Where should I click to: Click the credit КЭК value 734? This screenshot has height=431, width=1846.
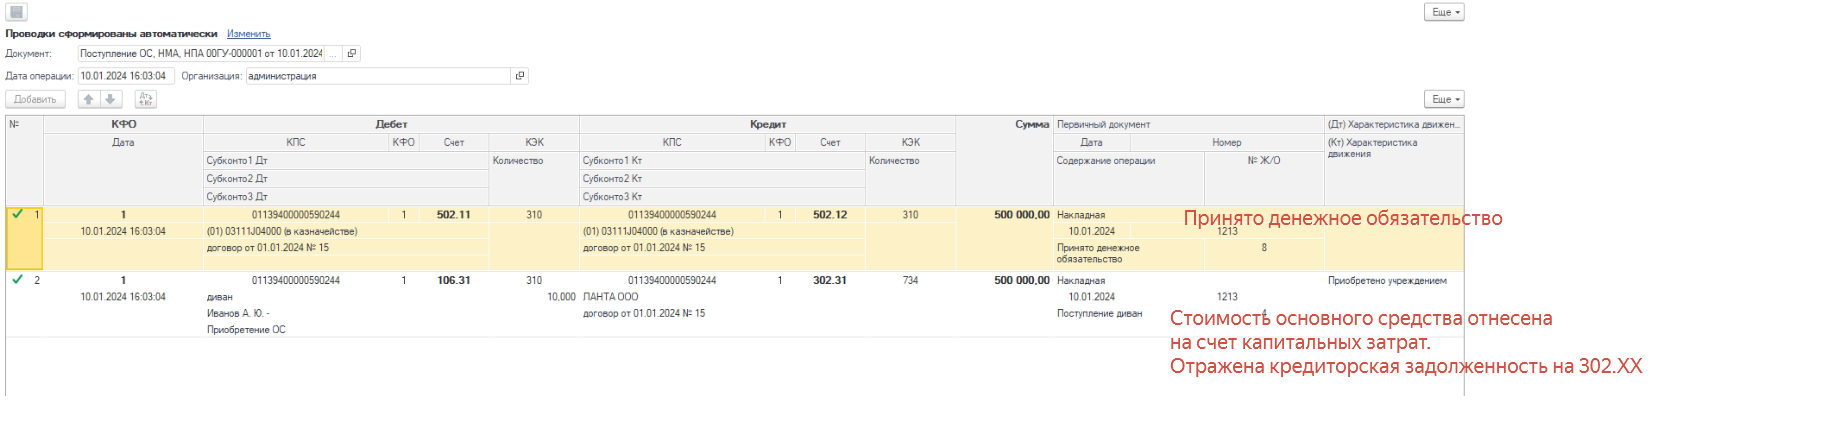tap(910, 280)
